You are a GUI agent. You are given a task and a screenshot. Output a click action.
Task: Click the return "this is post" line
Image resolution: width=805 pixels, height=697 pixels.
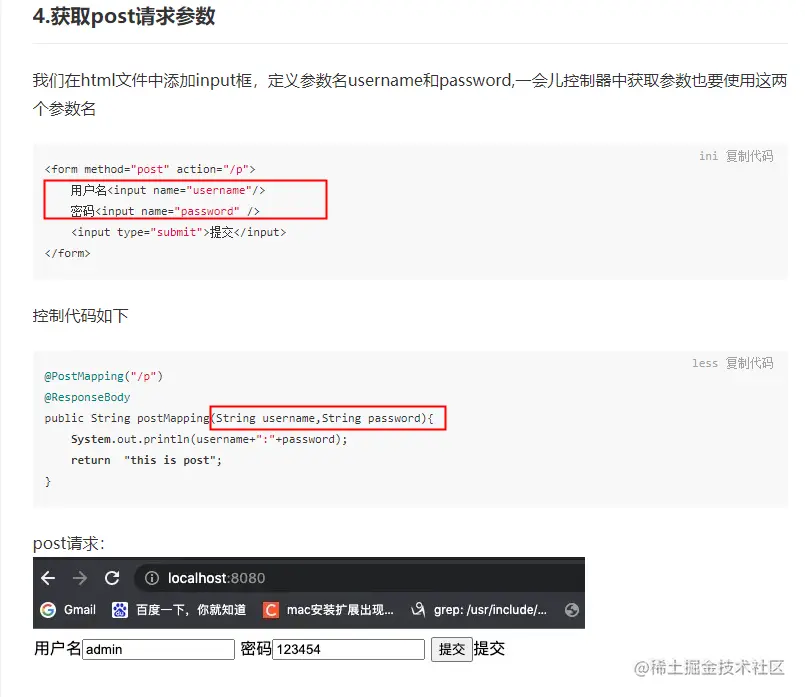146,460
